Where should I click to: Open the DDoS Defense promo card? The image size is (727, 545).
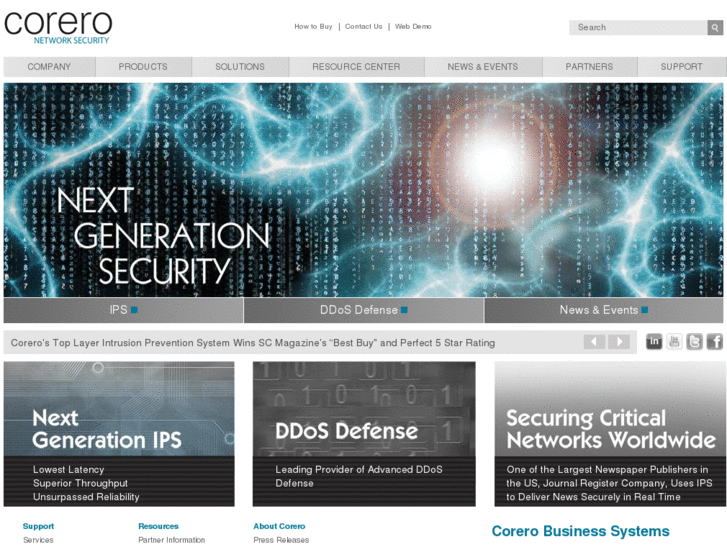click(x=364, y=434)
